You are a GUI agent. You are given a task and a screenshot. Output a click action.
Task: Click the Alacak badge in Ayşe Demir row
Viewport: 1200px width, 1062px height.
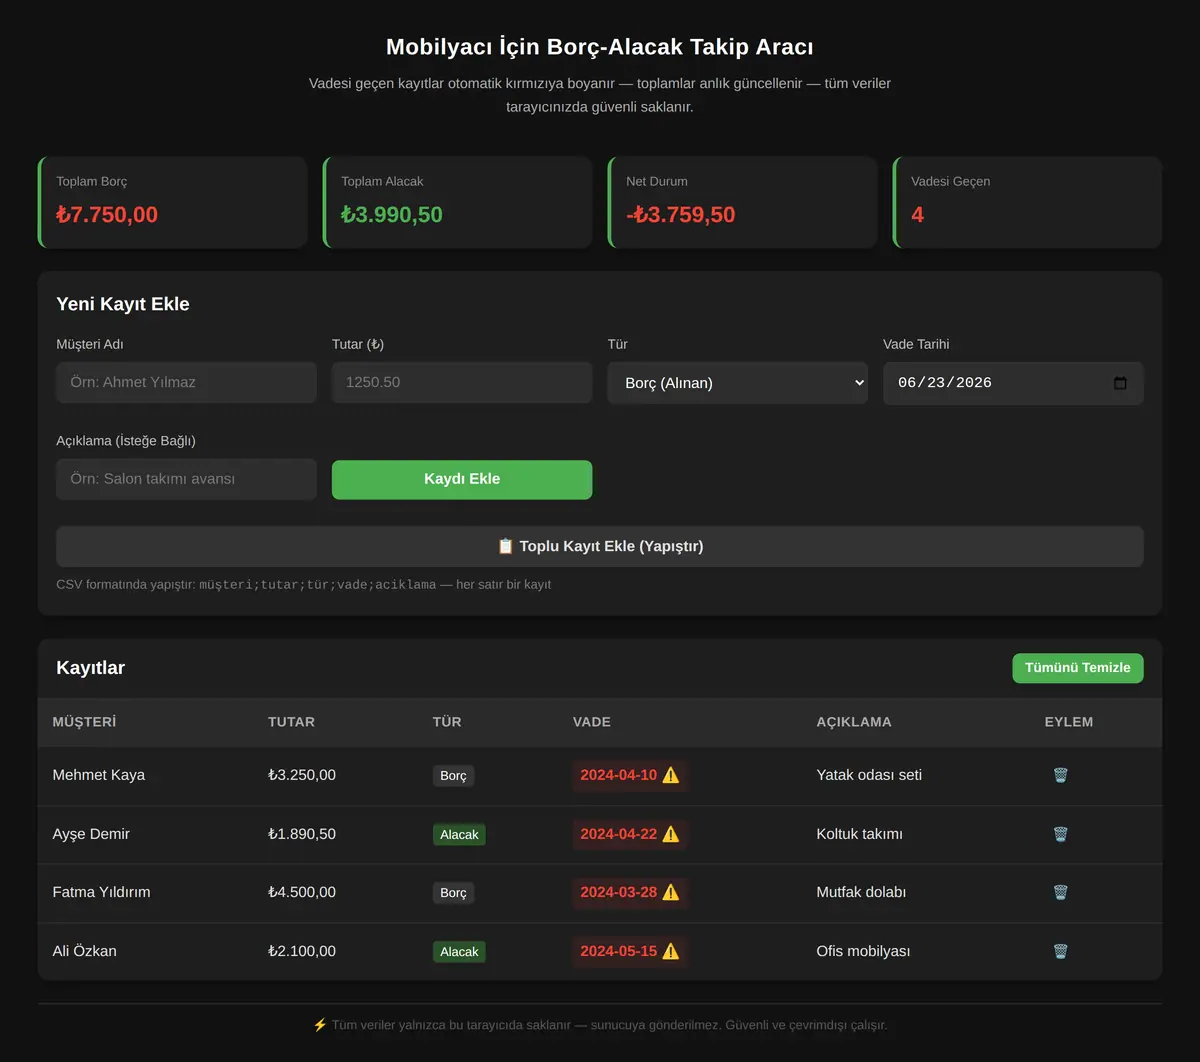click(459, 835)
